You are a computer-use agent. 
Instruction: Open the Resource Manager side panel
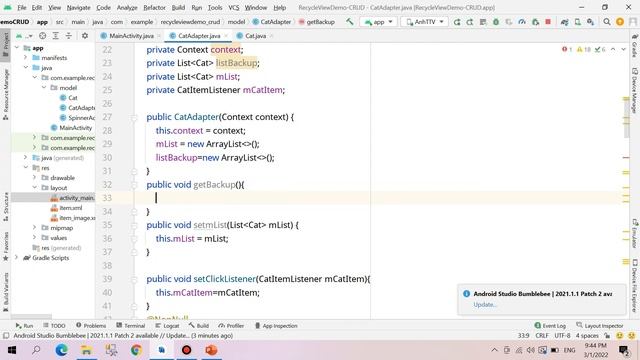tap(6, 95)
